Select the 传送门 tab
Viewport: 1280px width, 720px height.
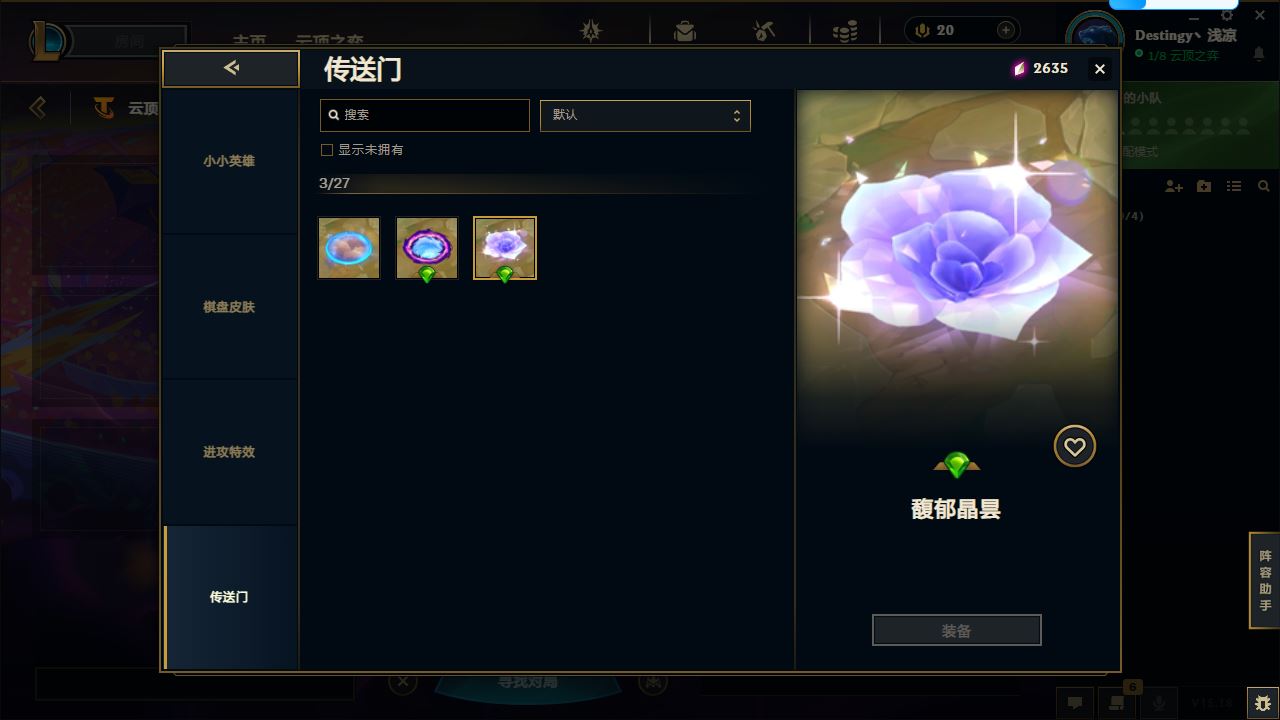pos(230,597)
